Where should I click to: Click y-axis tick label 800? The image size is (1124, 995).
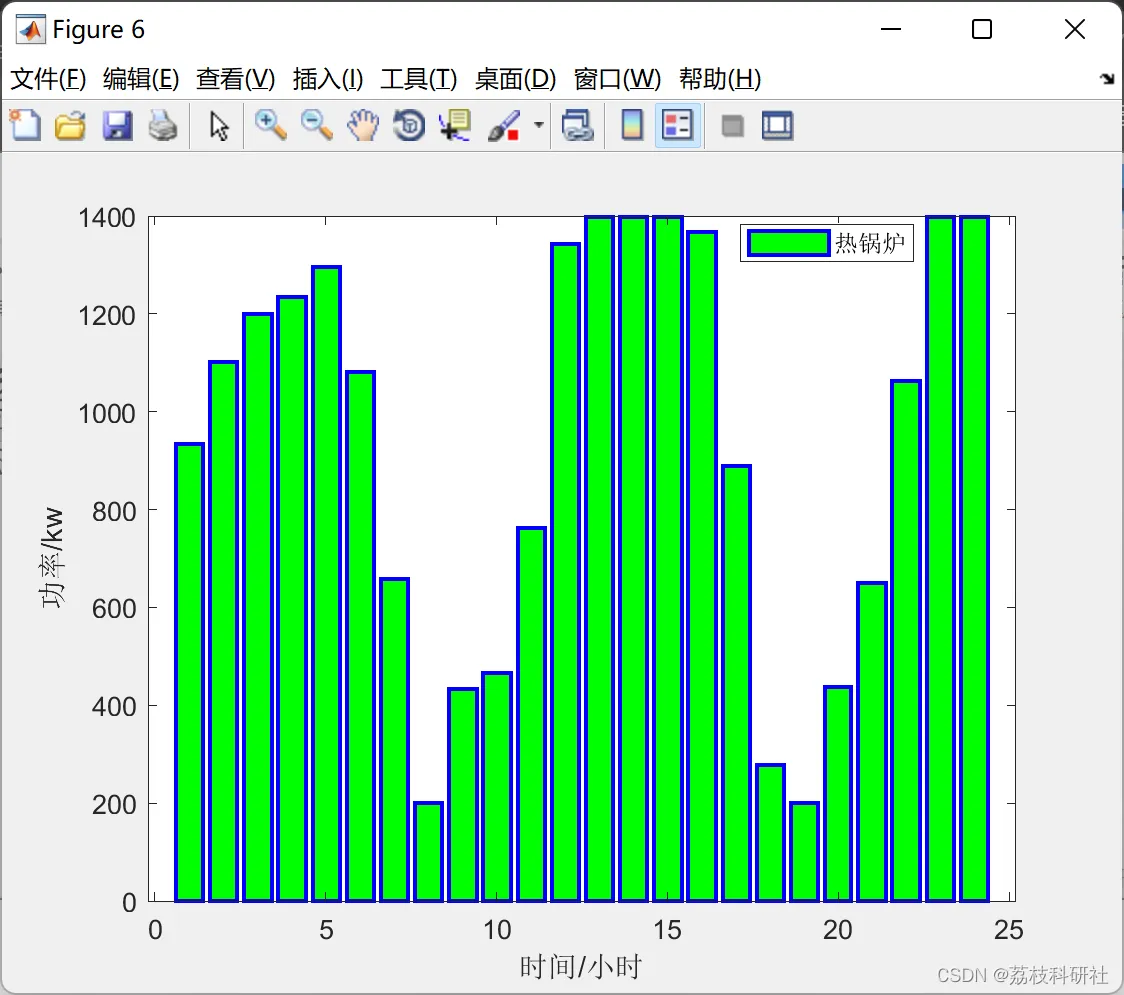(x=114, y=512)
